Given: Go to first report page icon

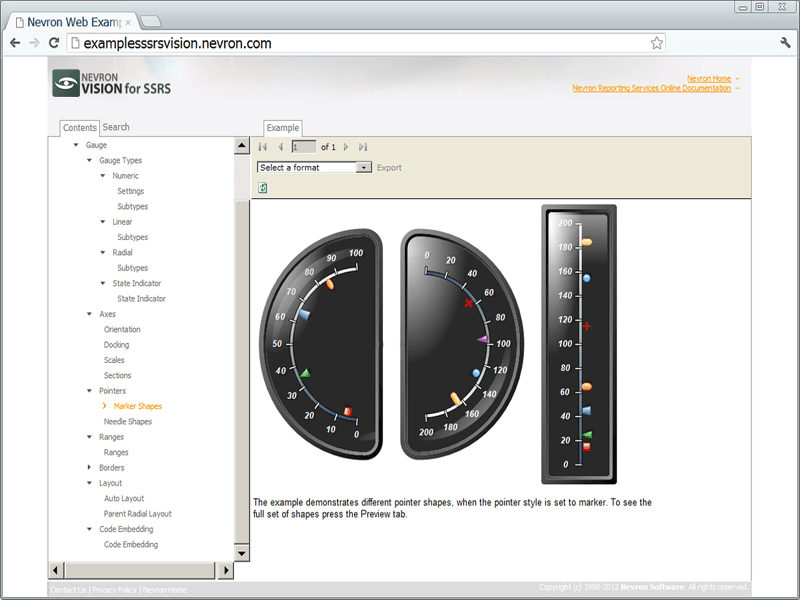Looking at the screenshot, I should (x=263, y=147).
